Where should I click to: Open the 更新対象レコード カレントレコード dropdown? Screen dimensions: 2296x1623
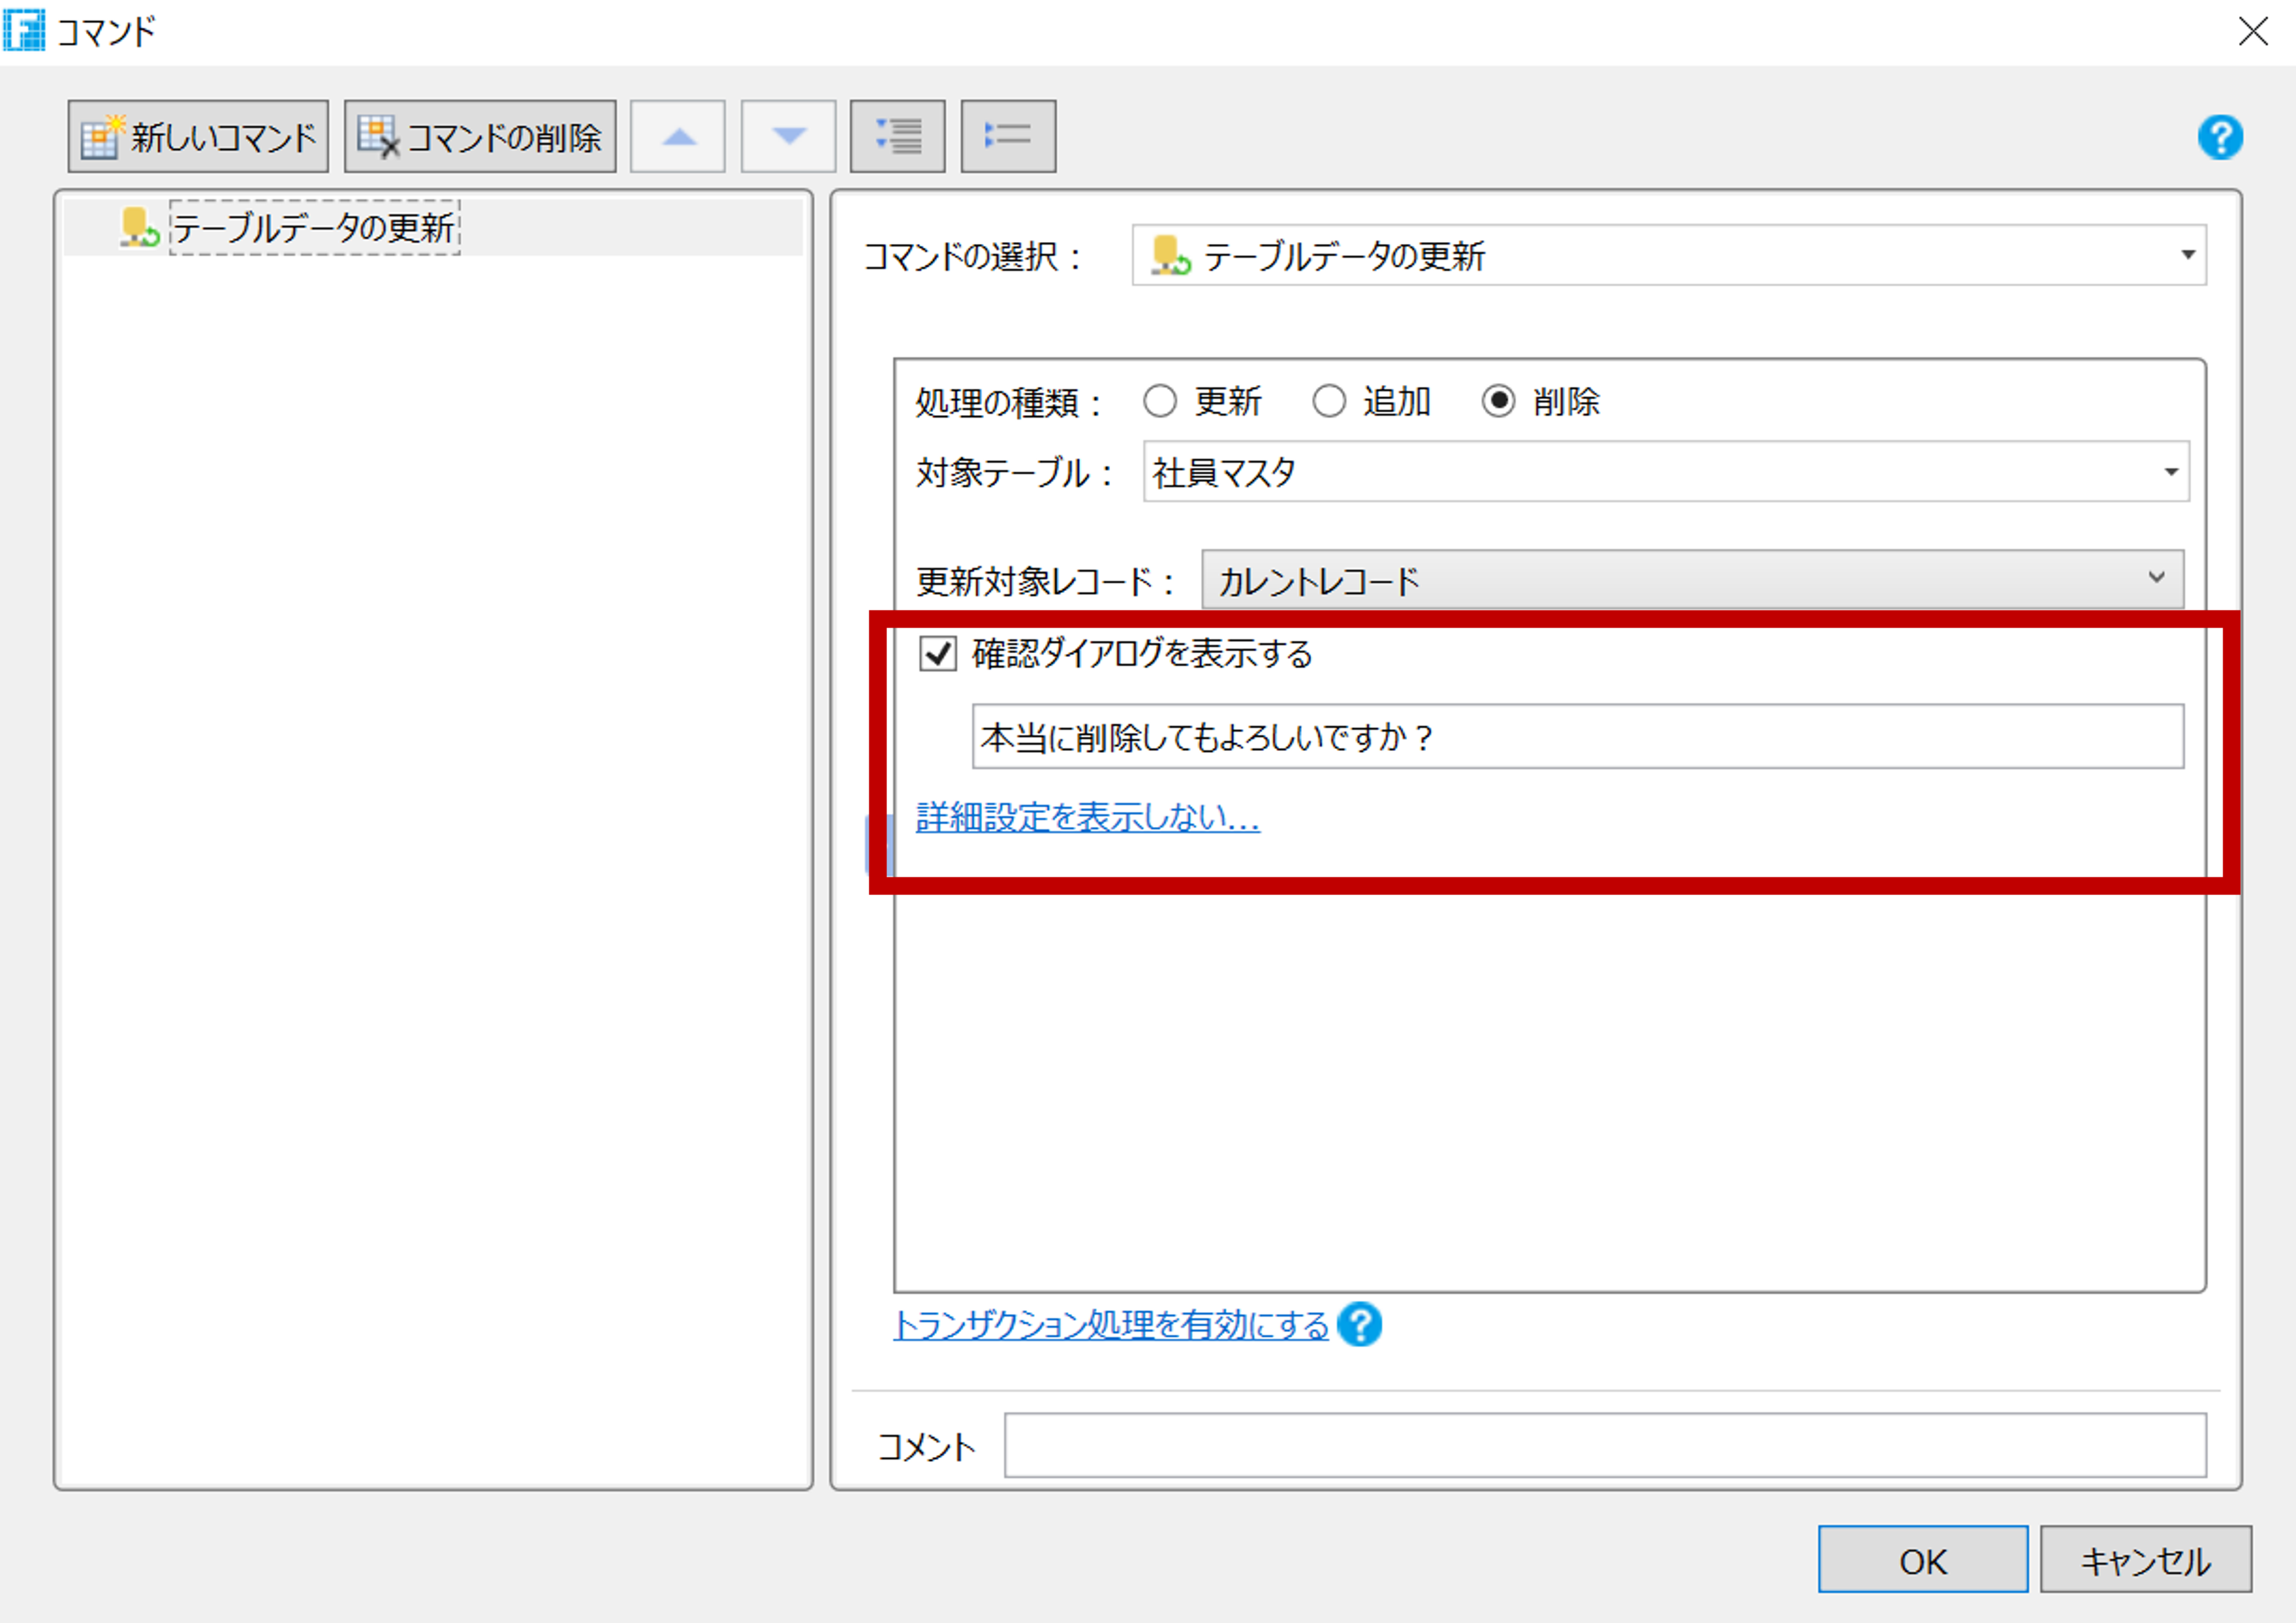pos(1691,580)
